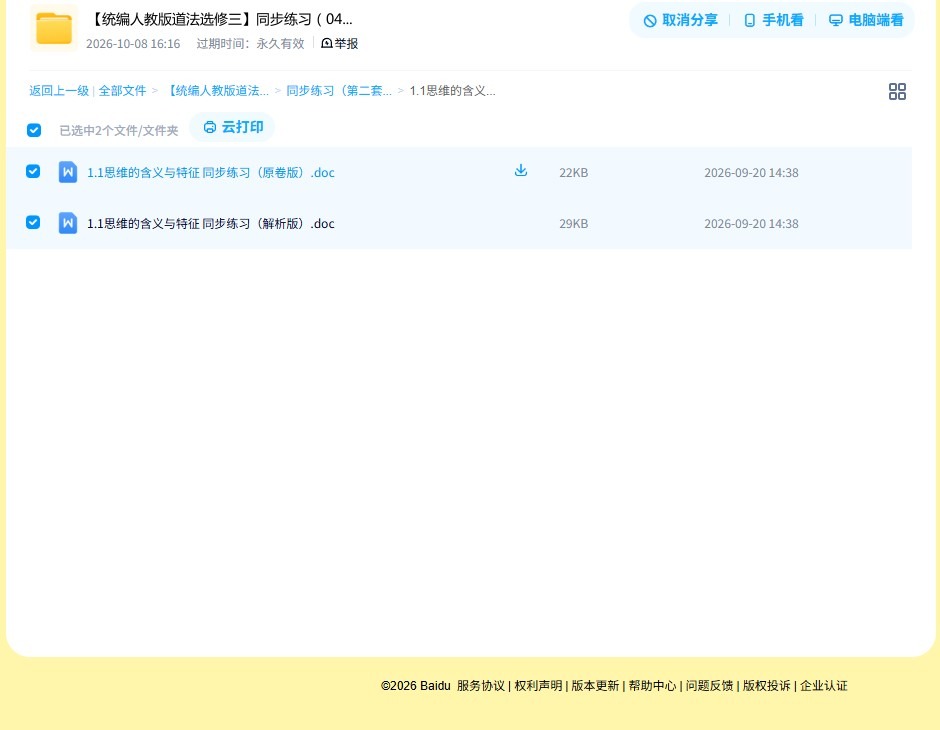Open 手机看 option

773,20
